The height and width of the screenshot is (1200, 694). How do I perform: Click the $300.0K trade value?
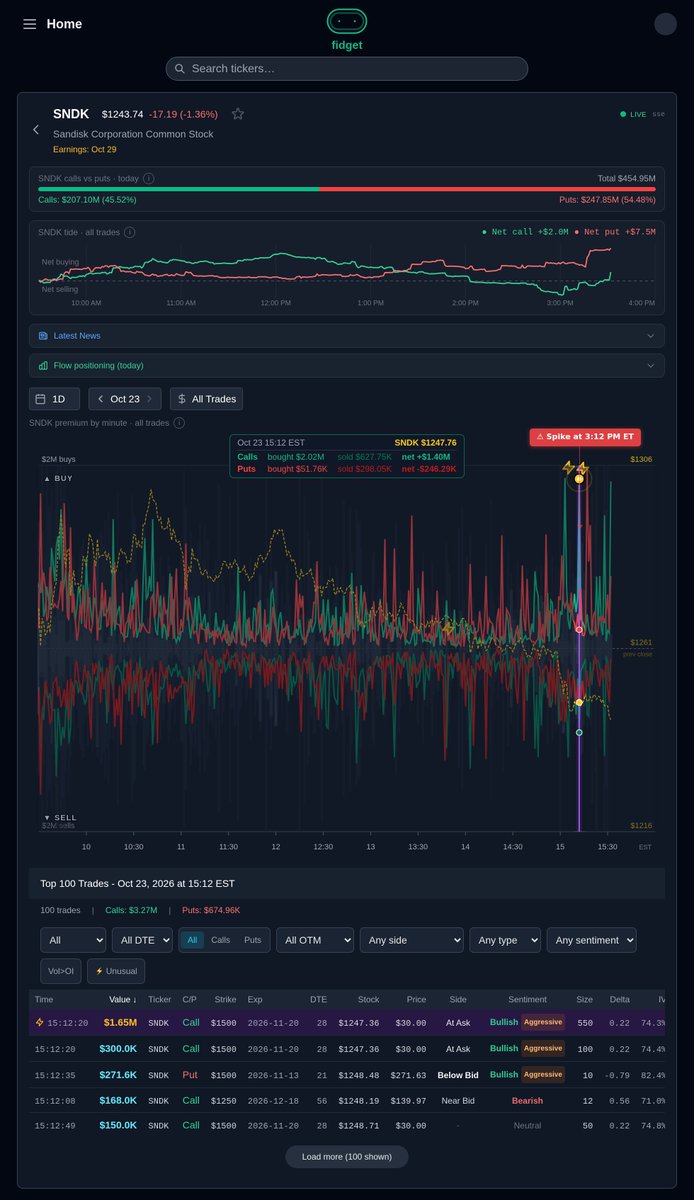[119, 1049]
